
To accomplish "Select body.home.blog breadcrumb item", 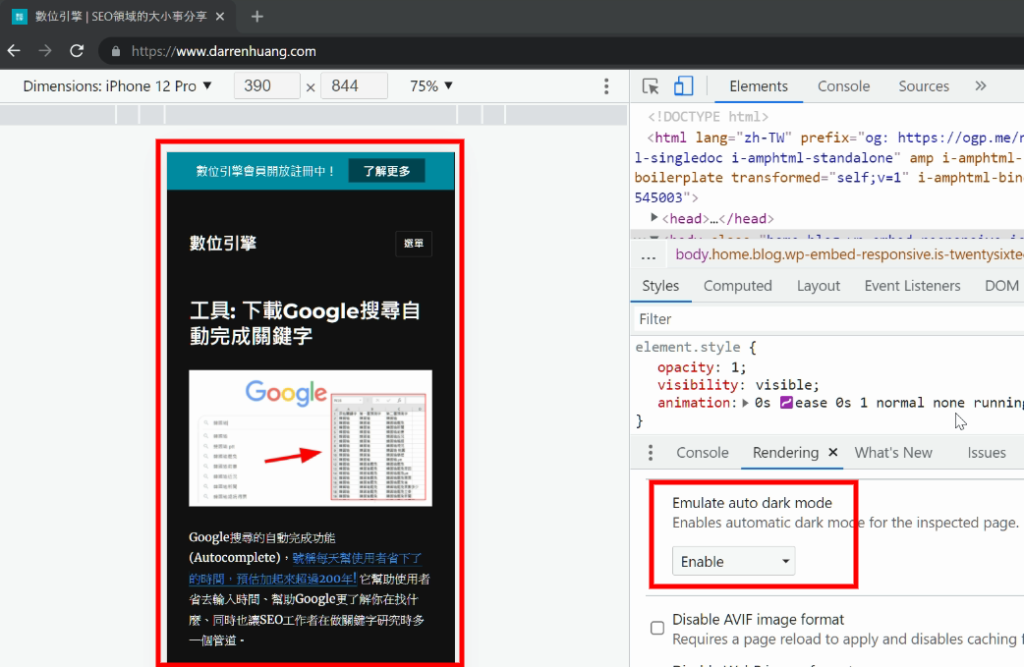I will pyautogui.click(x=849, y=255).
